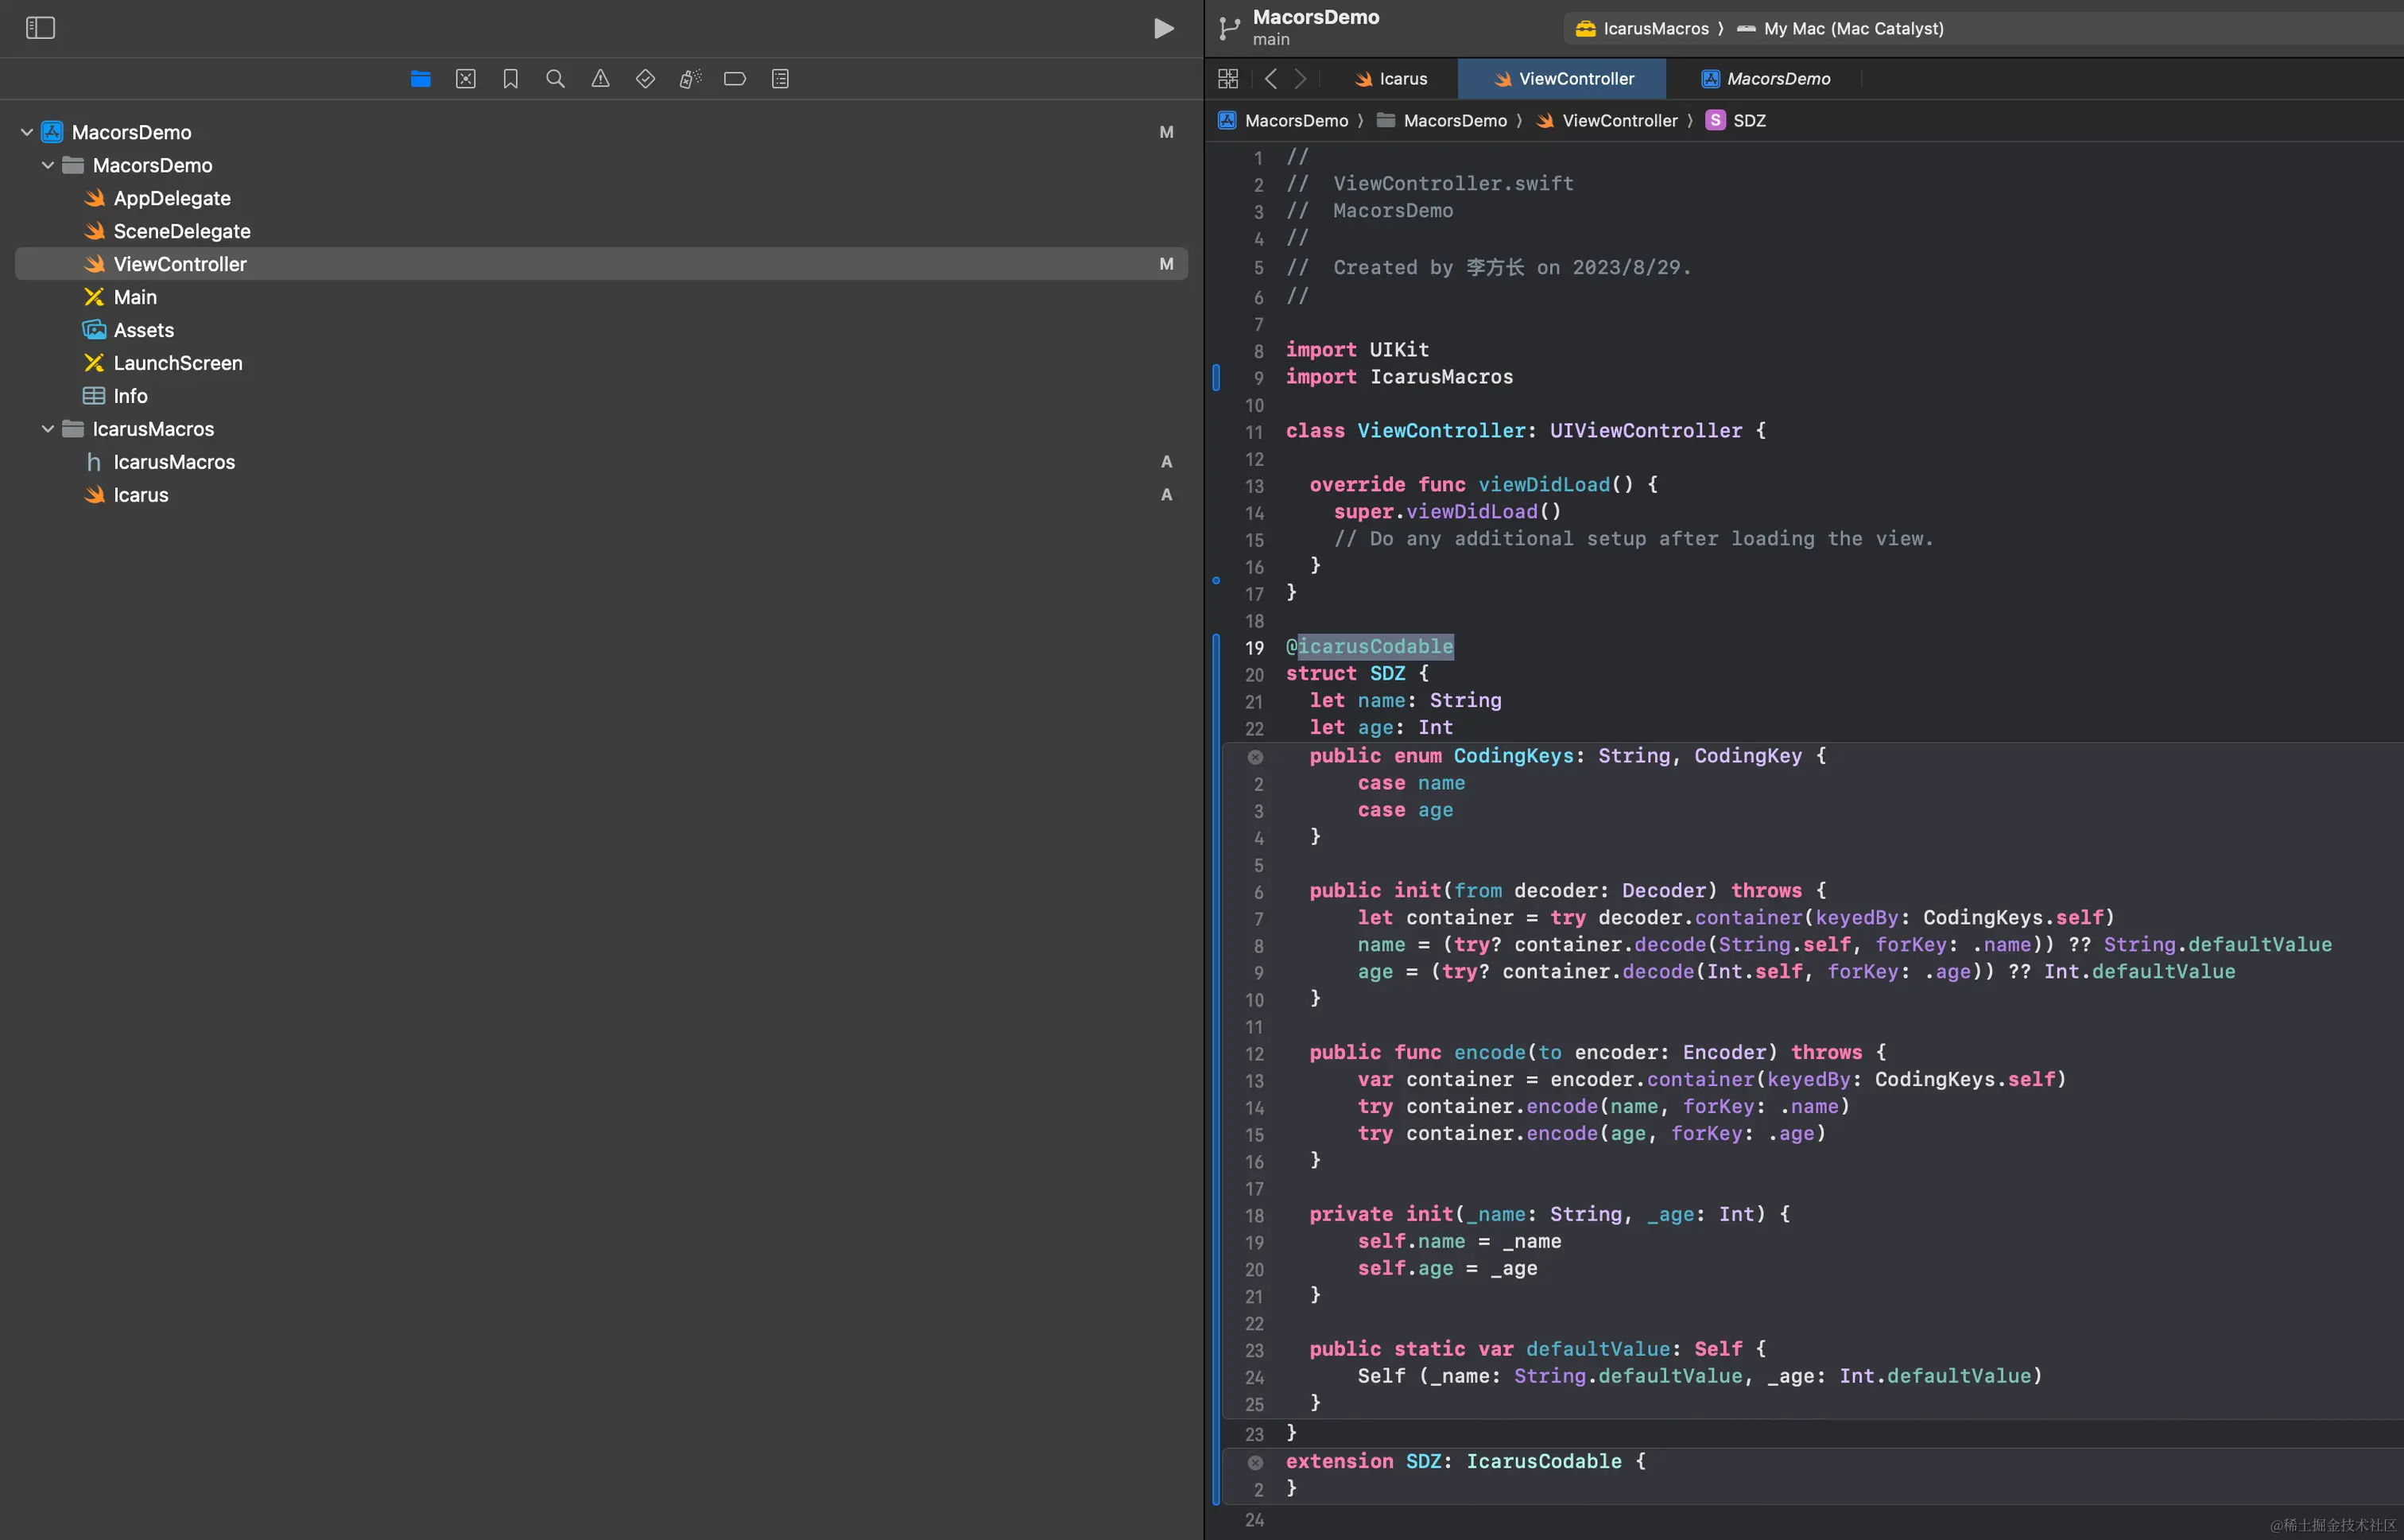
Task: Open the Project navigator folder icon
Action: pos(420,79)
